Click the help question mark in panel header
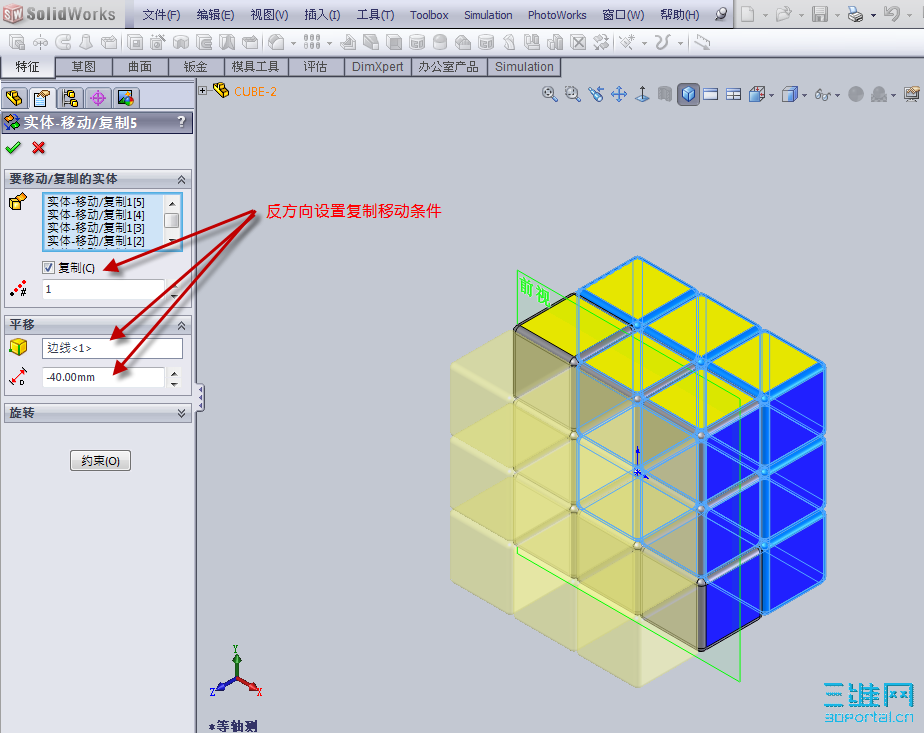This screenshot has height=733, width=924. point(182,122)
